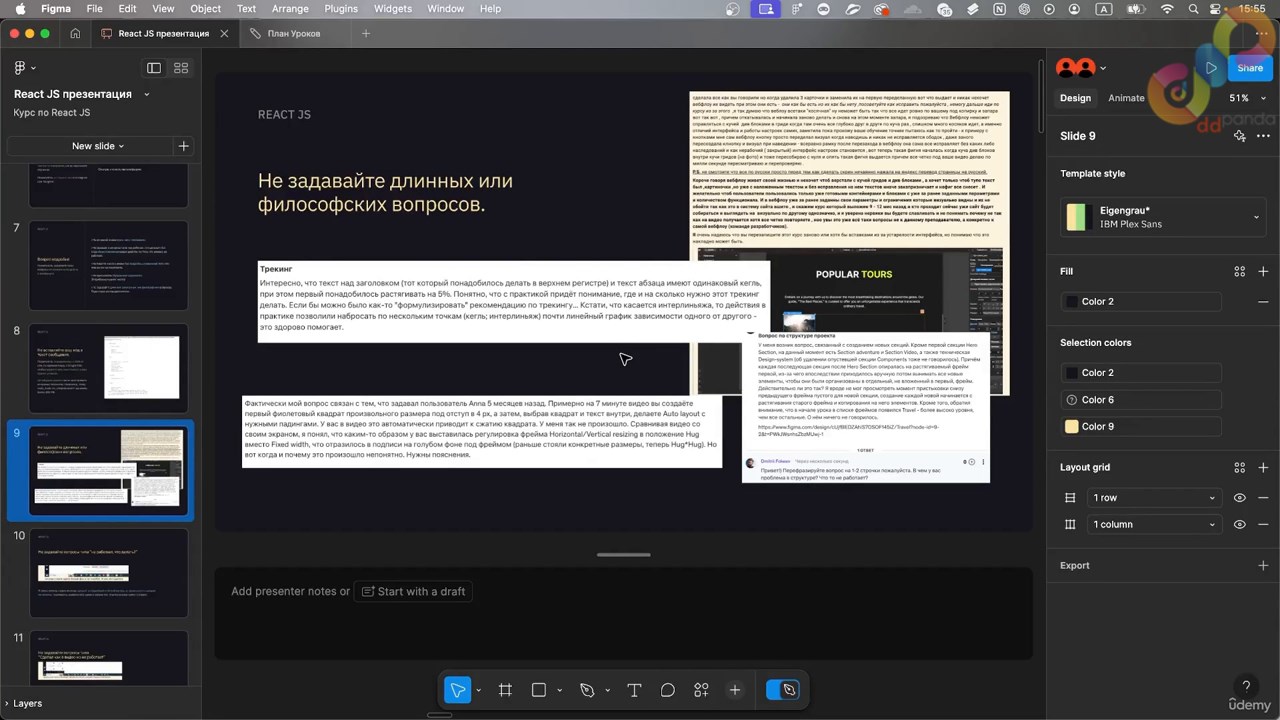Expand the Layers panel

click(22, 703)
